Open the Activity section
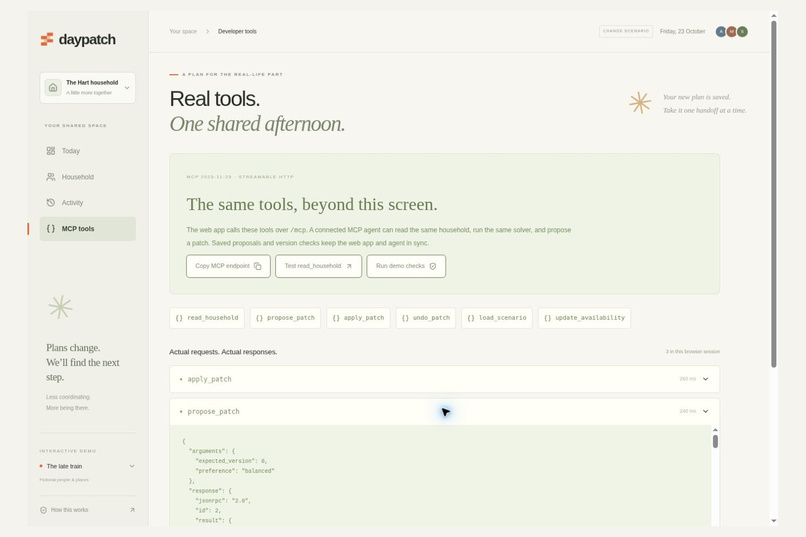 click(87, 202)
